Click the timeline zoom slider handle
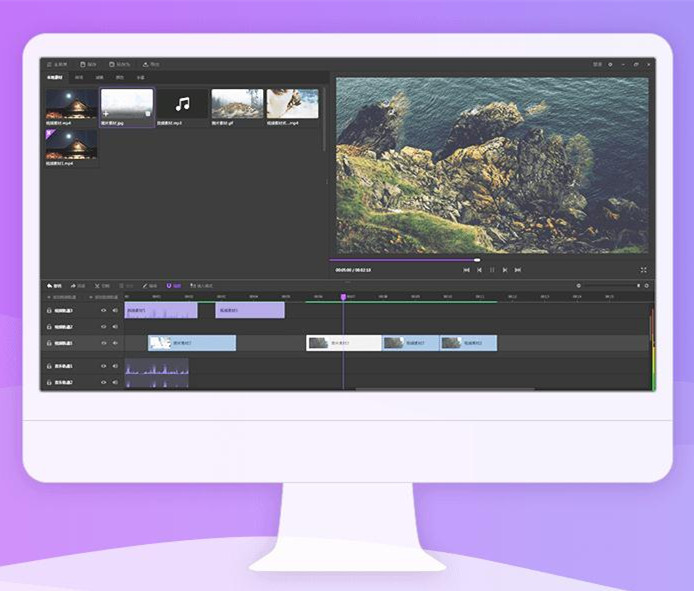The image size is (694, 591). coord(638,286)
